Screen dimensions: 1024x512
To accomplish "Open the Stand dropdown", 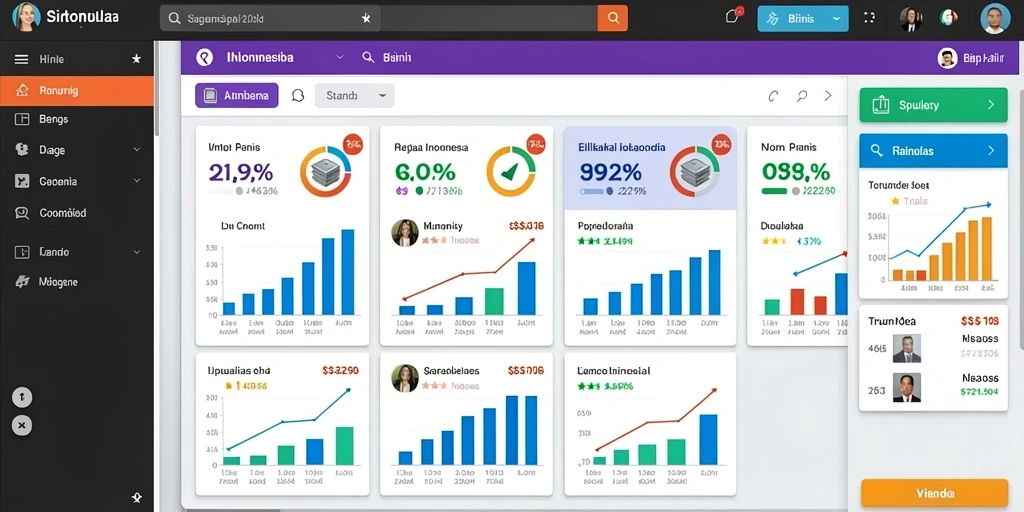I will (x=355, y=95).
